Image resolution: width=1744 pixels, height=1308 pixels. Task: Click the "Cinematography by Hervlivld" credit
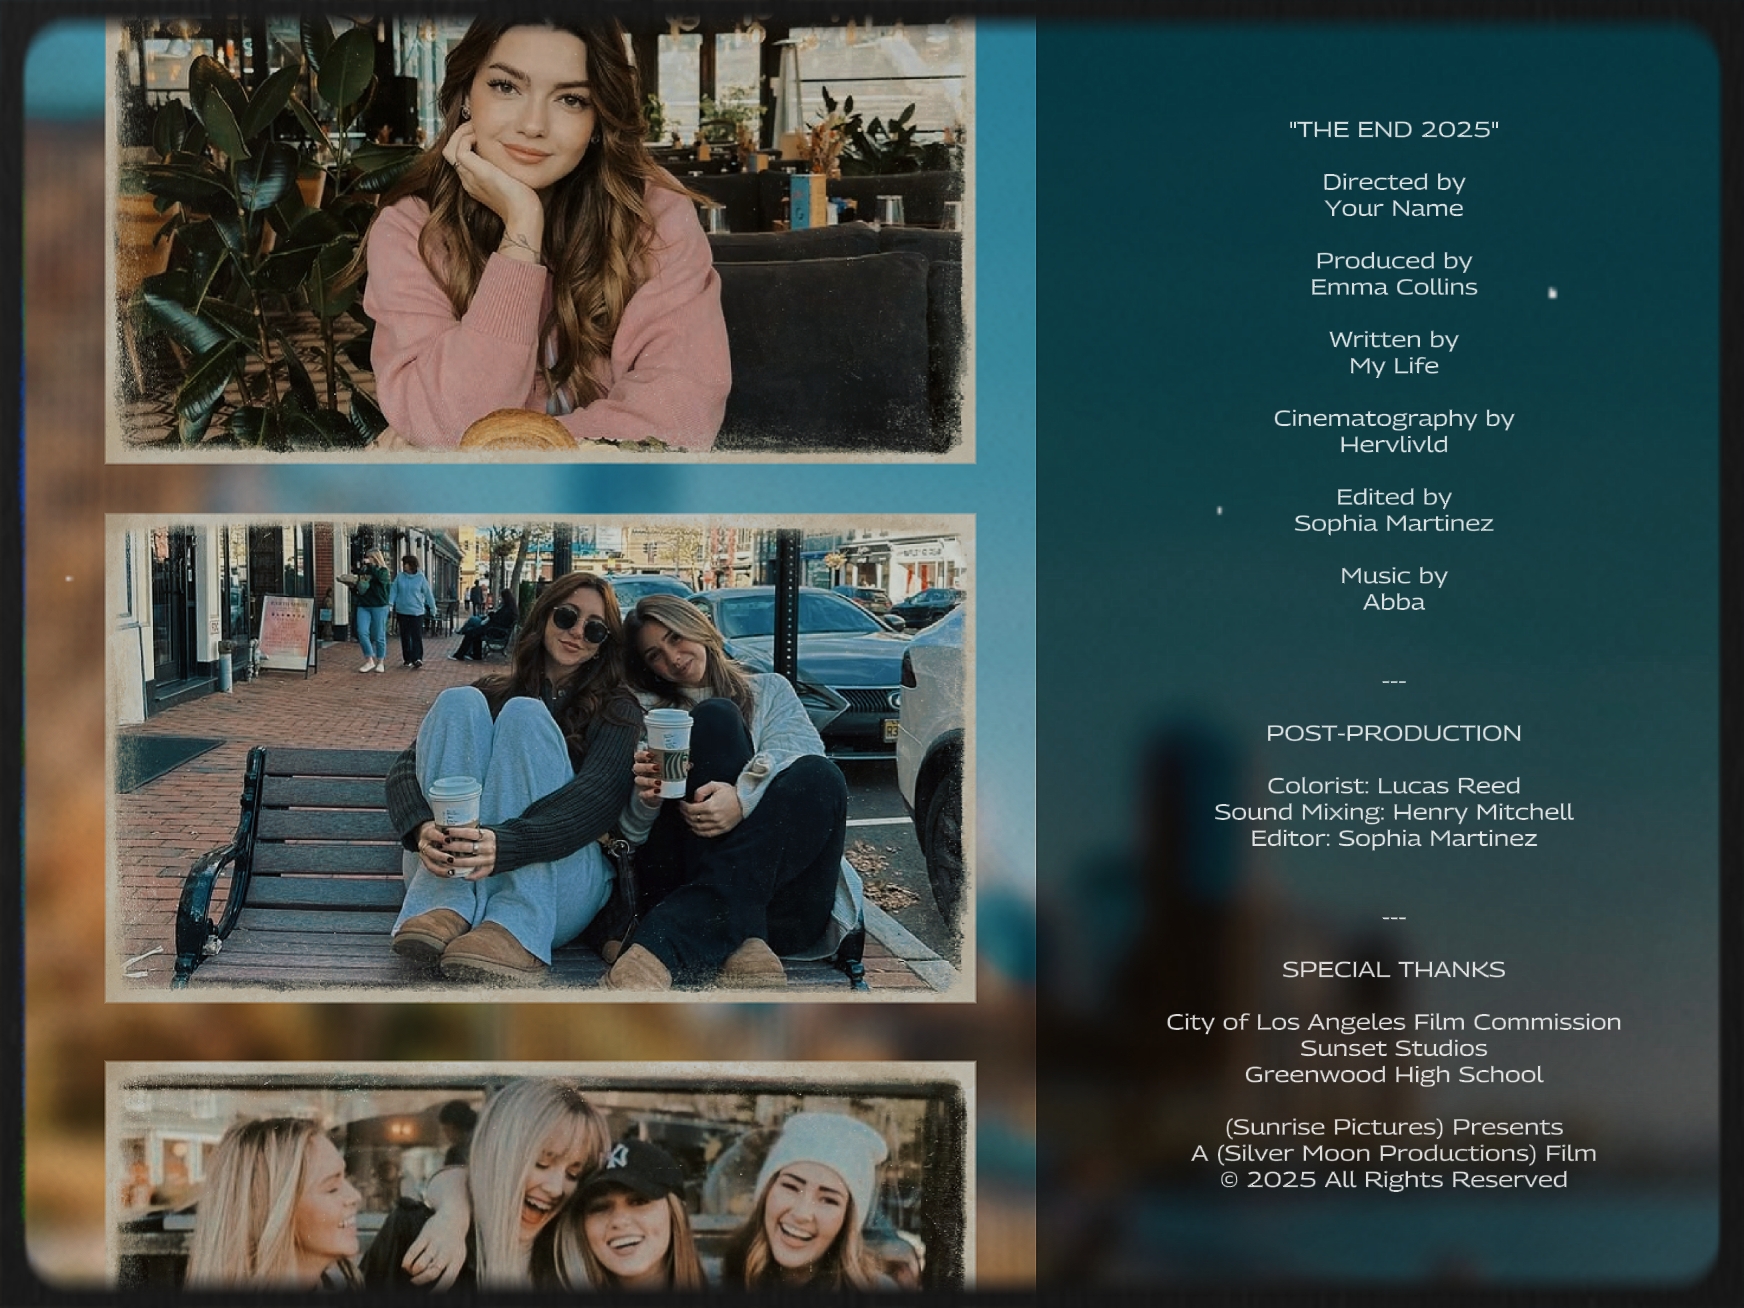click(x=1393, y=430)
